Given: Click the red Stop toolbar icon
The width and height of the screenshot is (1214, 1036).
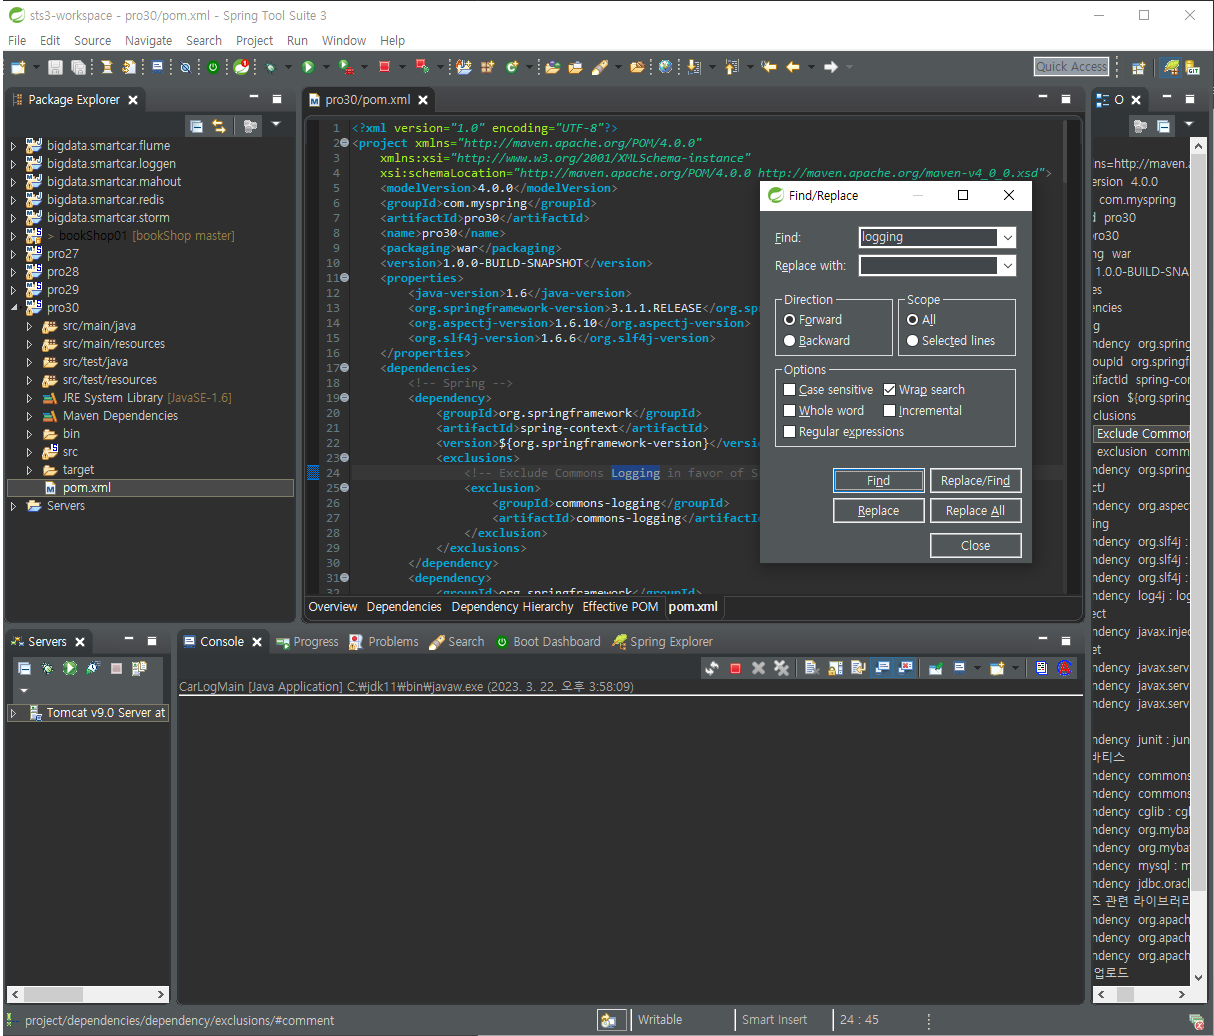Looking at the screenshot, I should tap(384, 67).
